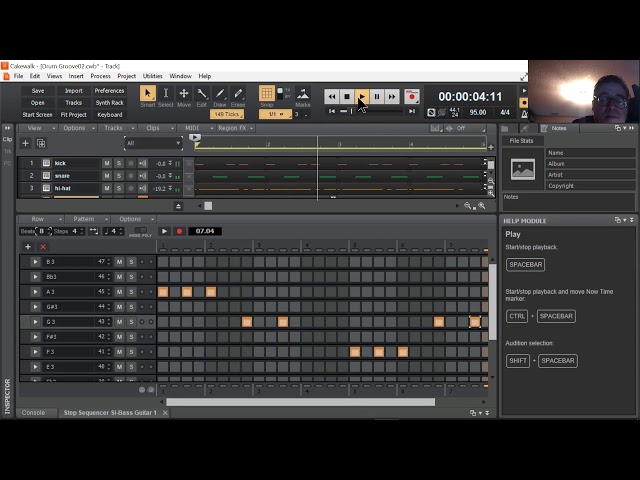Open the Views menu
The height and width of the screenshot is (480, 640).
coord(54,76)
